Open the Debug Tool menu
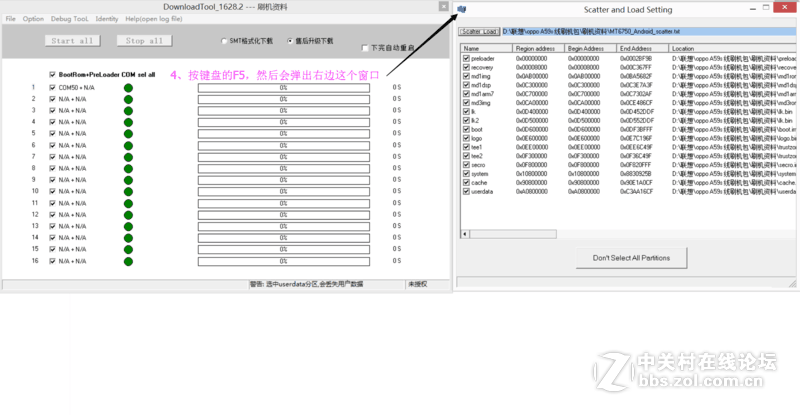This screenshot has width=800, height=415. point(69,19)
